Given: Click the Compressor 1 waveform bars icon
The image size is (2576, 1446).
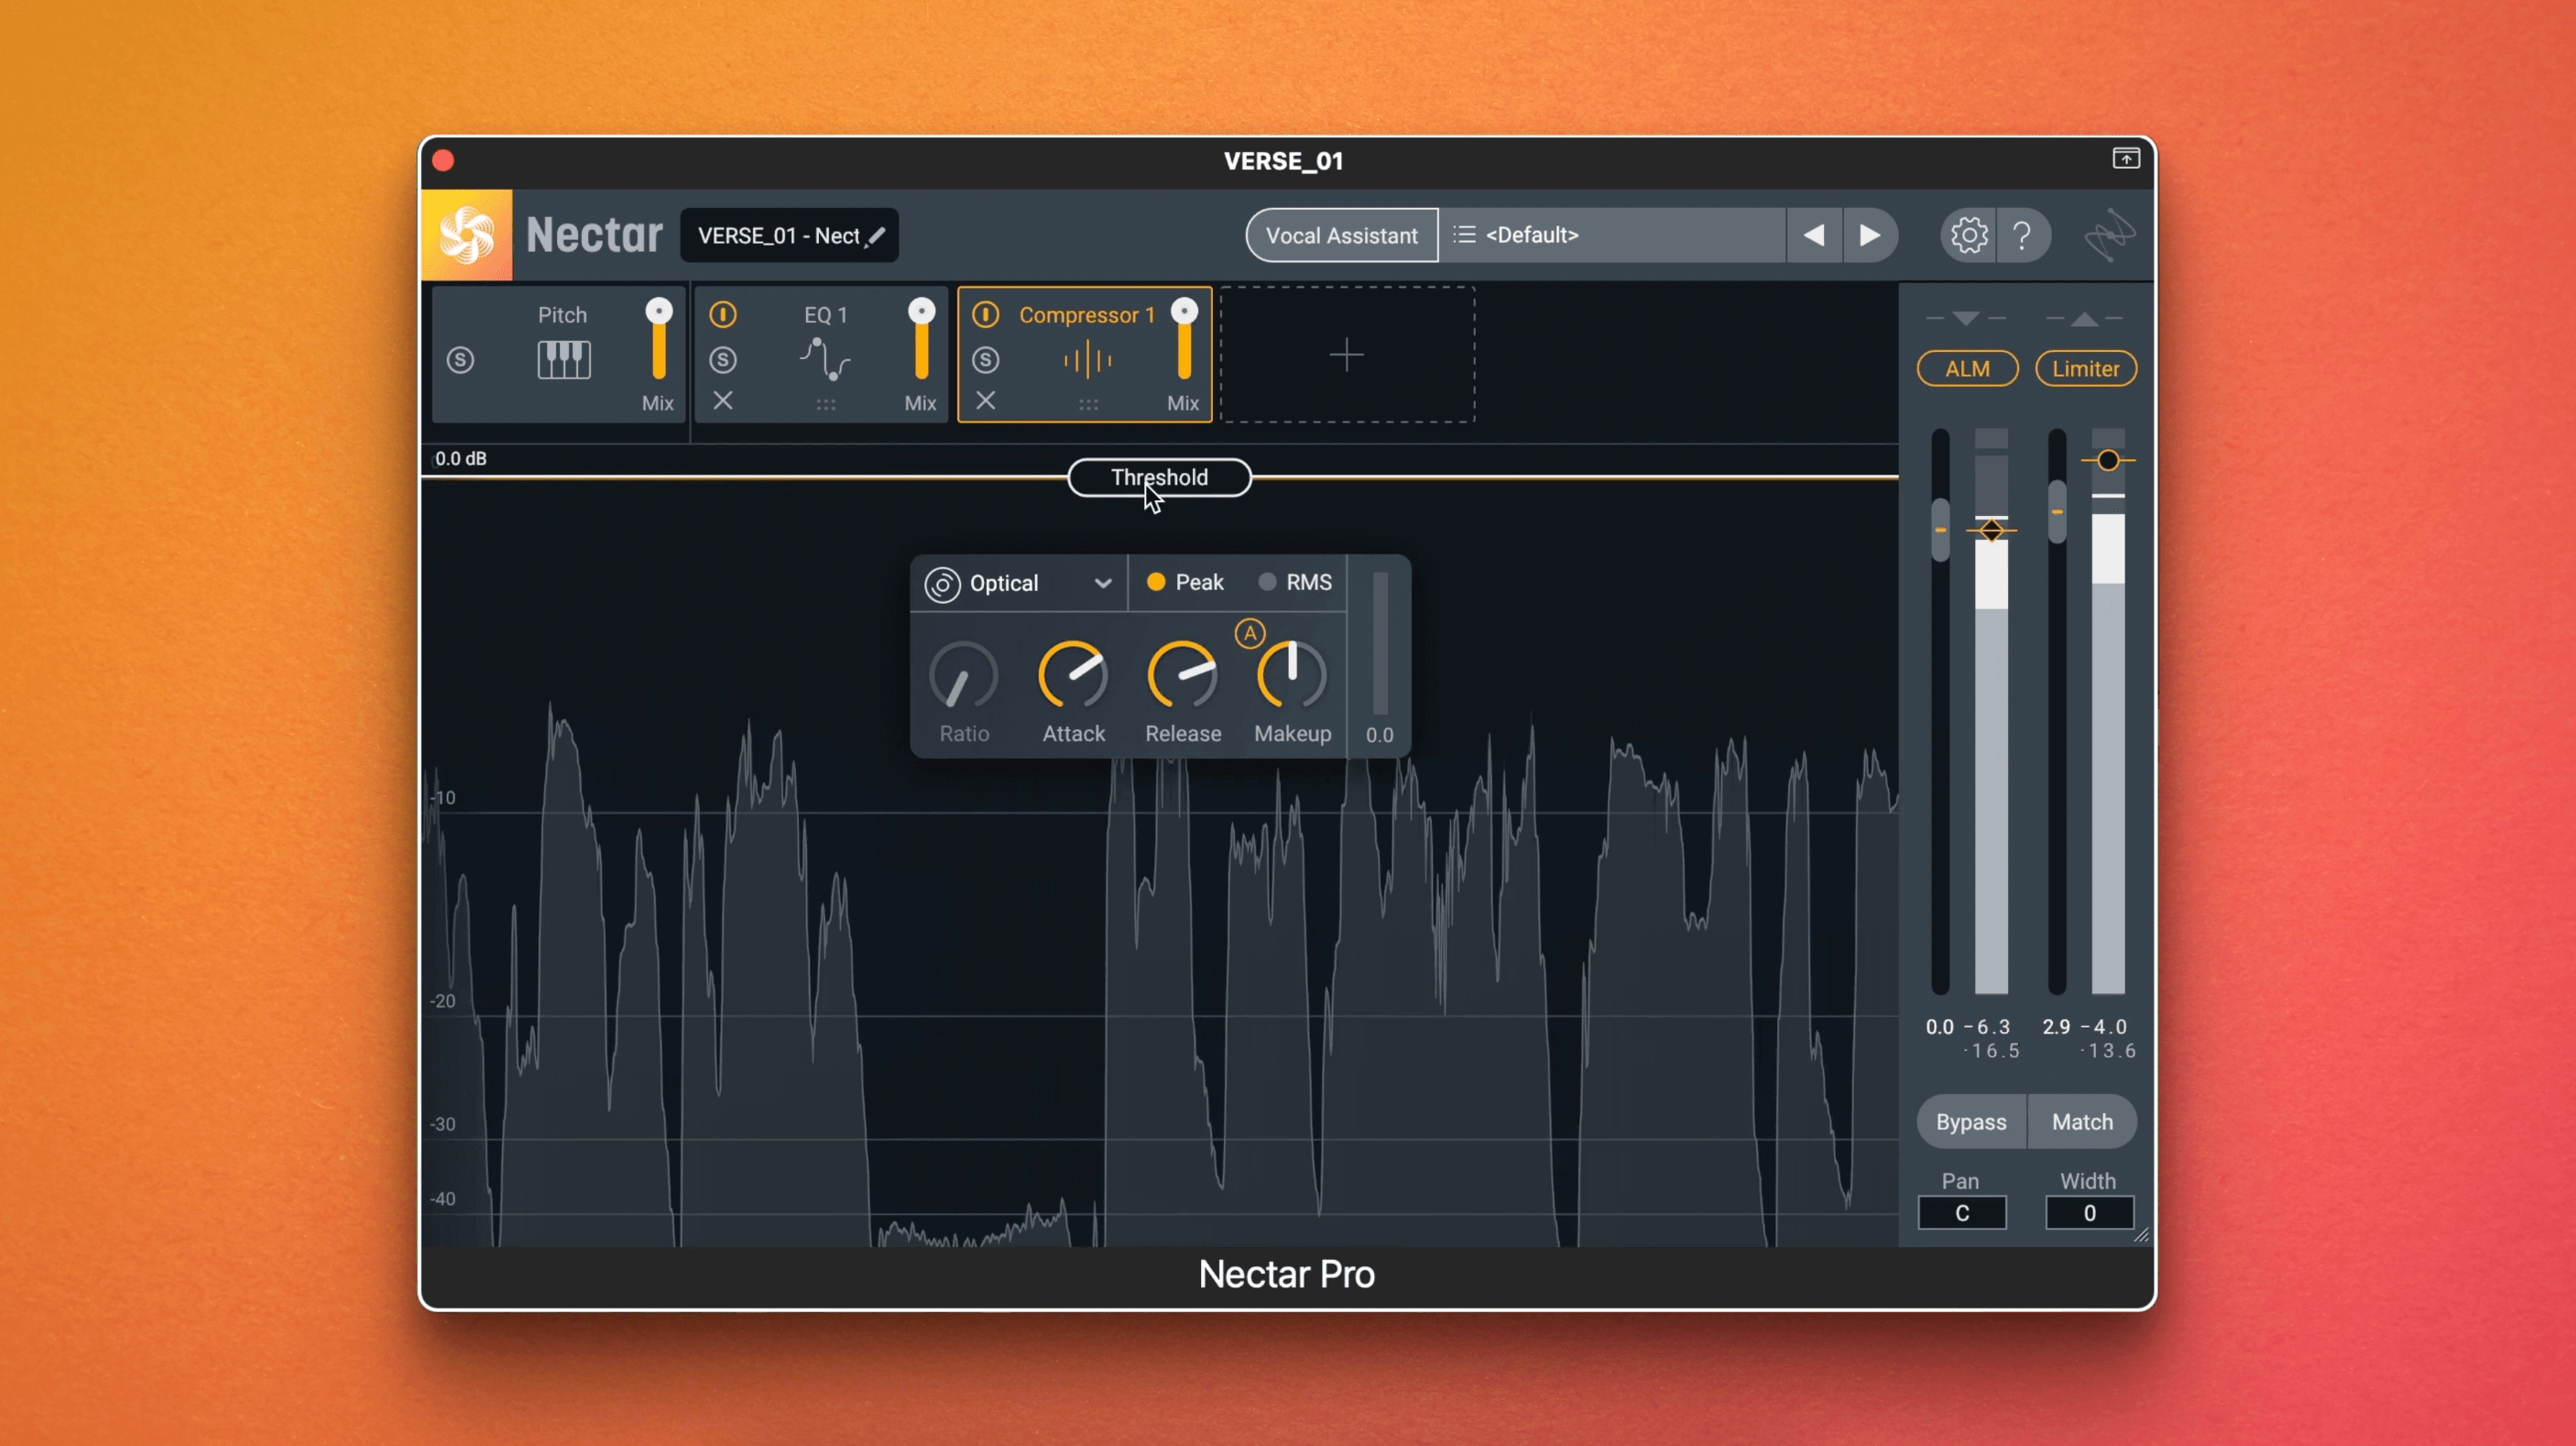Looking at the screenshot, I should pos(1088,360).
